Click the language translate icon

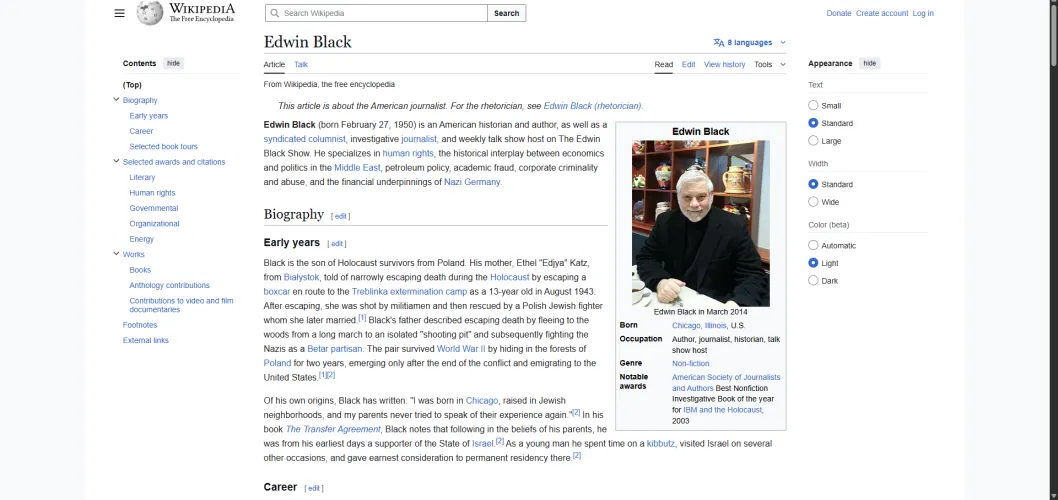click(719, 43)
